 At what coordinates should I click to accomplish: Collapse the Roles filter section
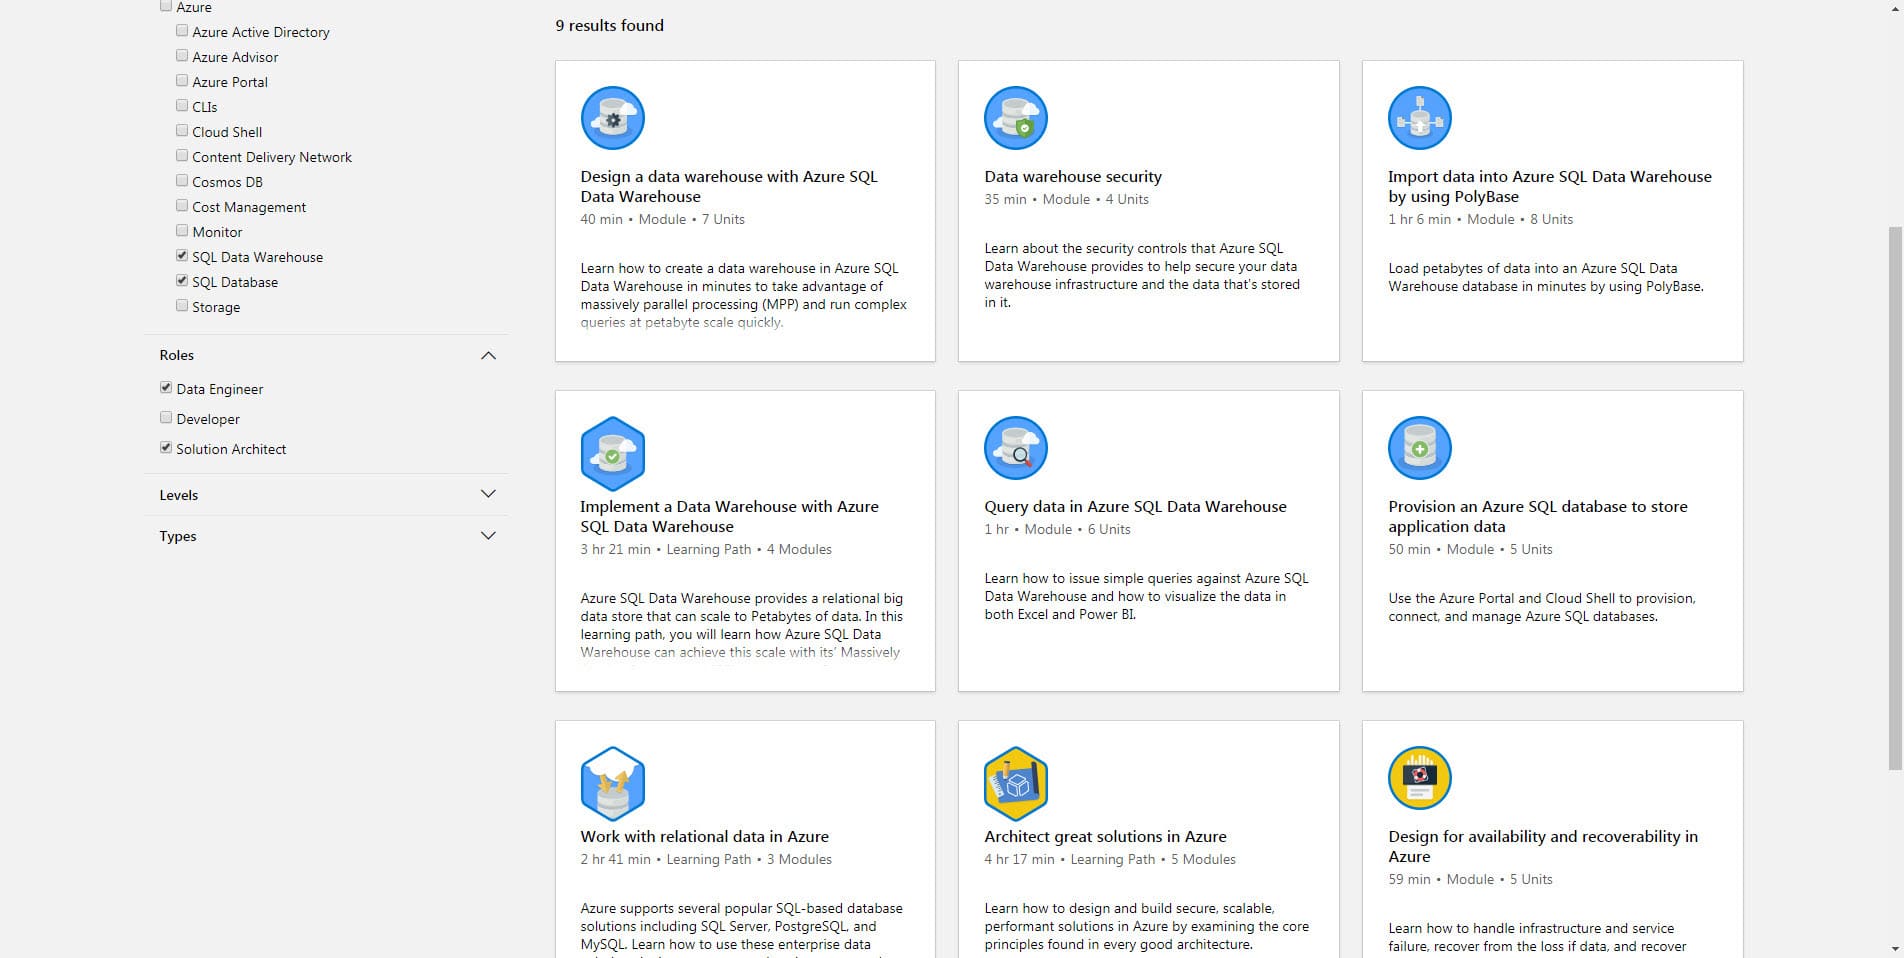[x=488, y=355]
